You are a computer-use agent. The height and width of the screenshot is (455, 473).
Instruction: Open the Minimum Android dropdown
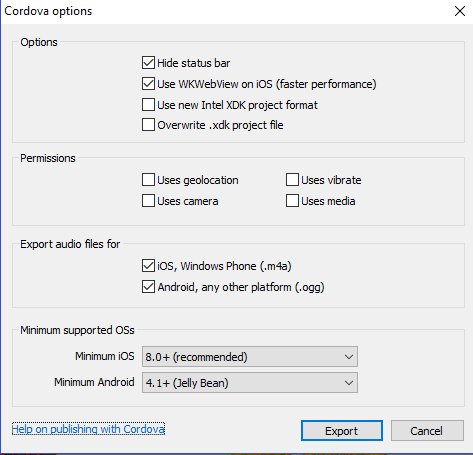(250, 383)
